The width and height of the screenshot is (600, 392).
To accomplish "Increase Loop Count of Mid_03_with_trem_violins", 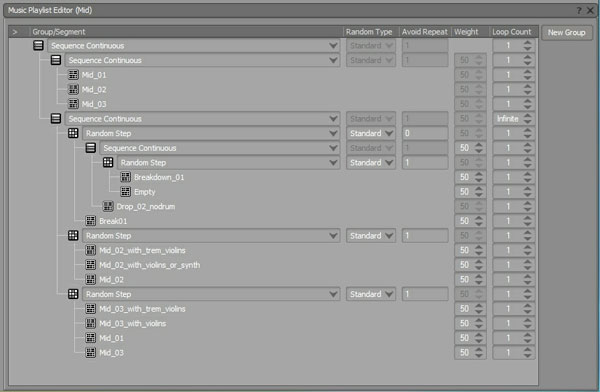I will [x=528, y=306].
